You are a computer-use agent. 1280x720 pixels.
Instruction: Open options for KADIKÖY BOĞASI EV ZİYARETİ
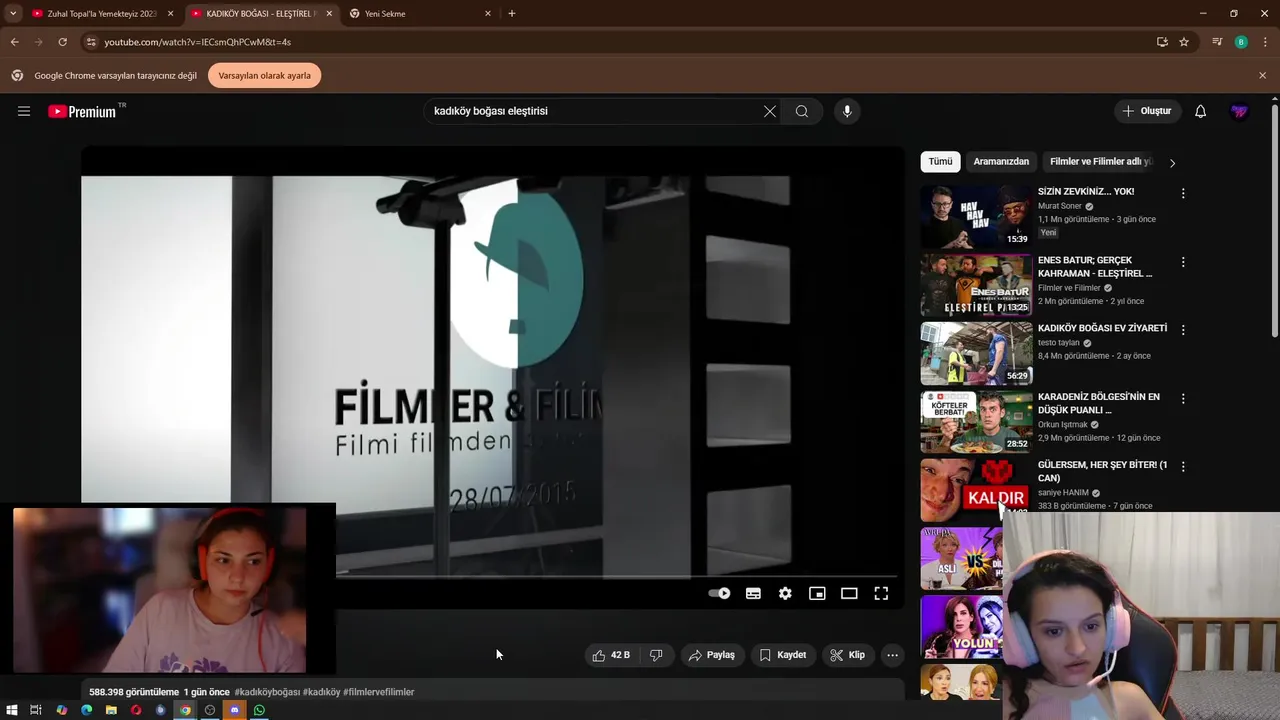click(x=1183, y=330)
